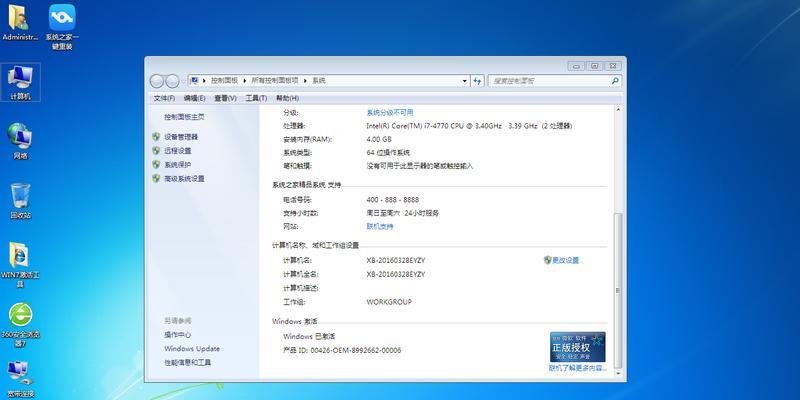Click 系统分级不可用 link
This screenshot has height=400, width=800.
(390, 112)
